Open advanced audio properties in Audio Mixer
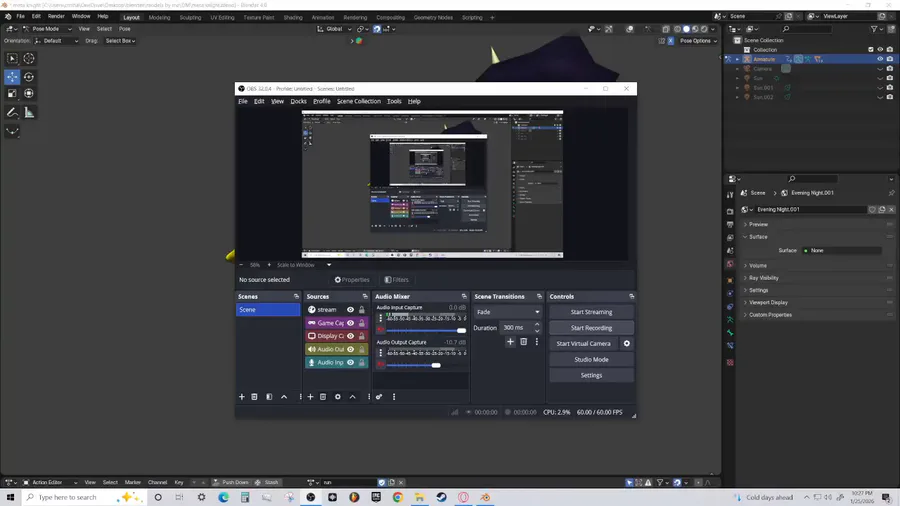This screenshot has width=900, height=506. coord(379,397)
